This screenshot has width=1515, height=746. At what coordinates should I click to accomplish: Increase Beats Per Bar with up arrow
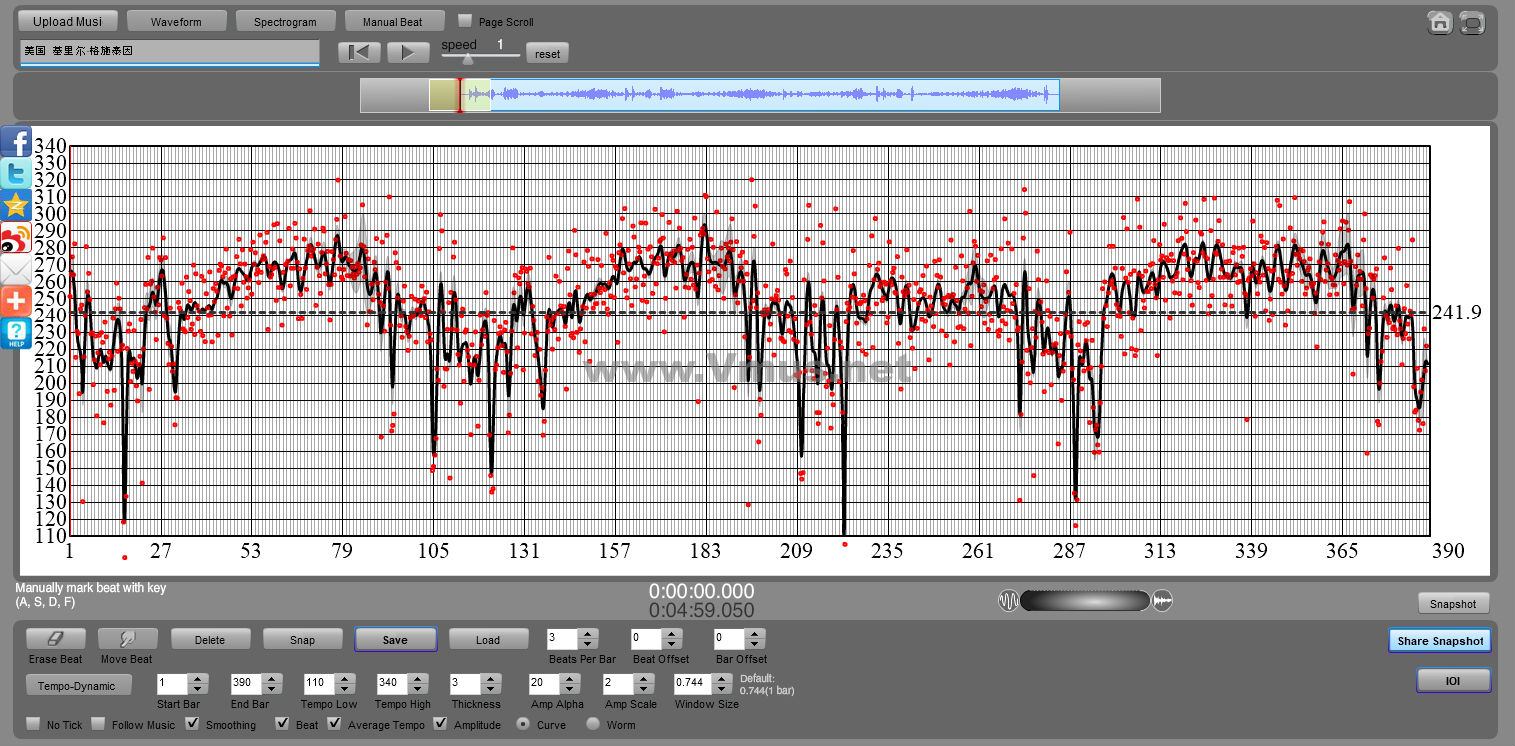(588, 634)
